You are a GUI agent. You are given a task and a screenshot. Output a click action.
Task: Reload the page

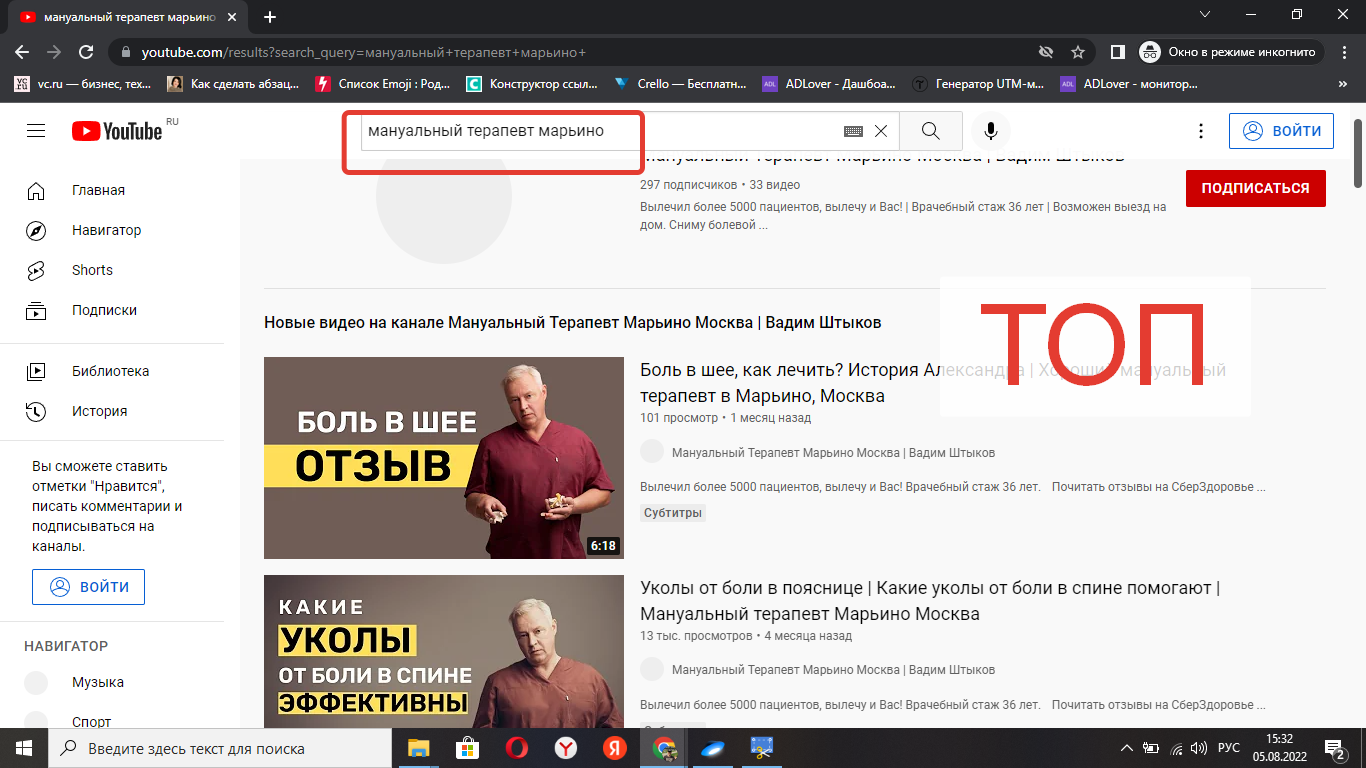tap(86, 52)
